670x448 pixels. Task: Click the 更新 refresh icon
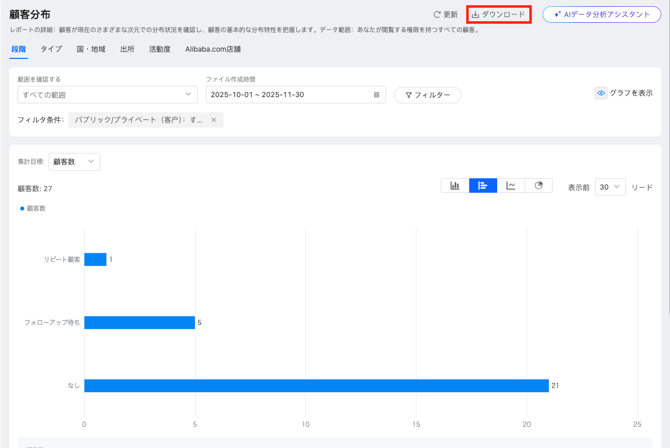[437, 15]
